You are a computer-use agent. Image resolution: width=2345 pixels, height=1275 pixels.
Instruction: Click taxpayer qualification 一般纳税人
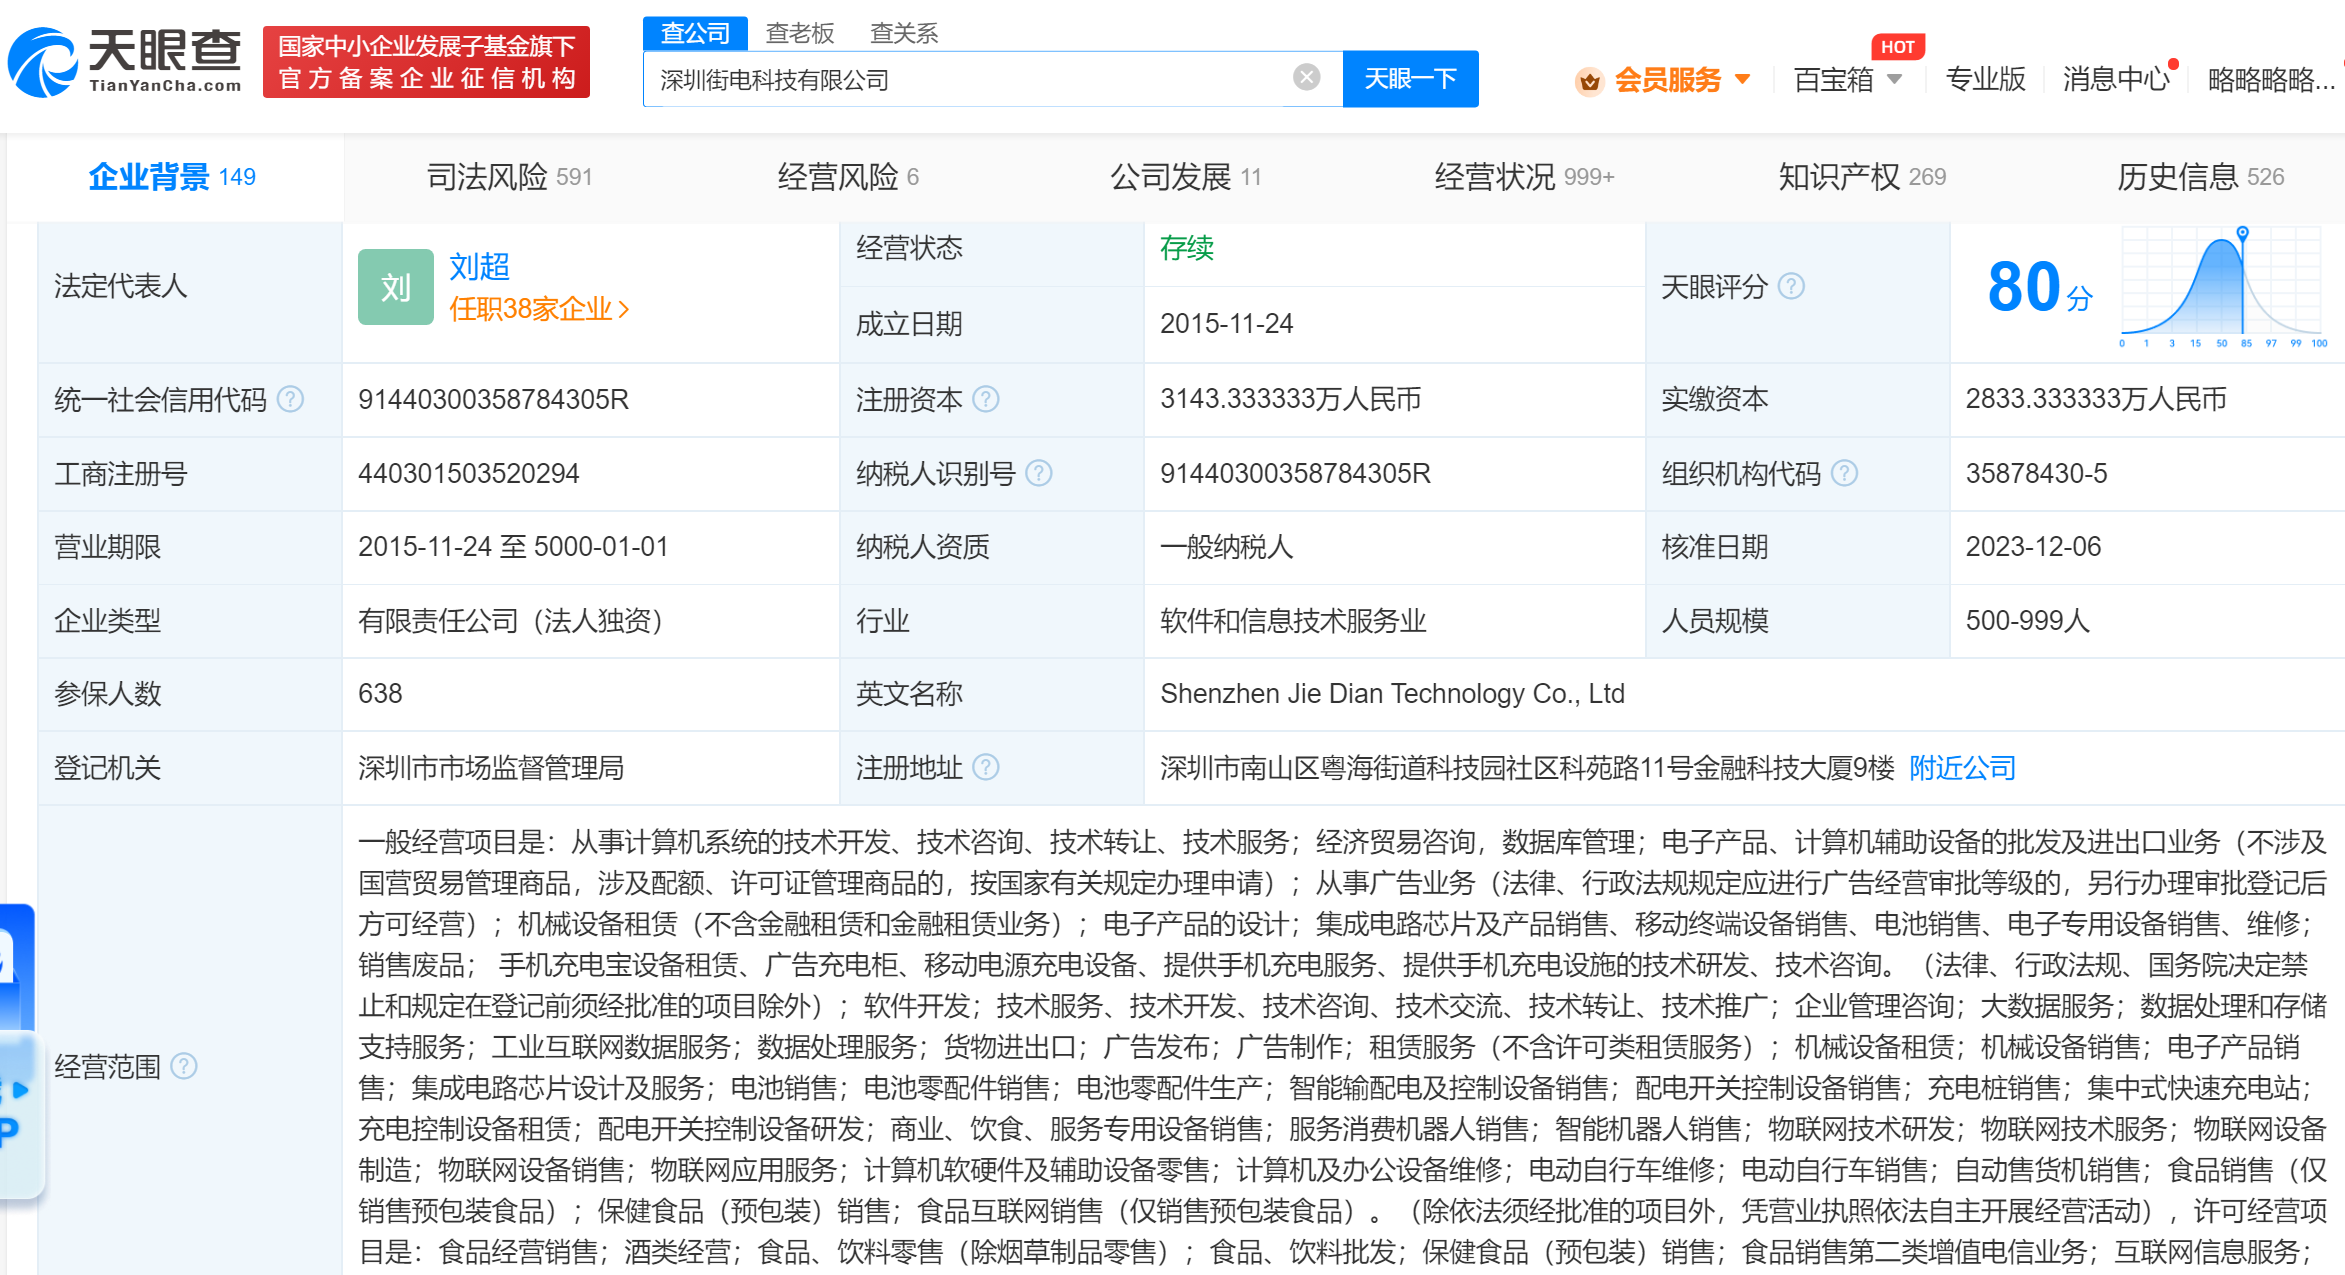1226,547
